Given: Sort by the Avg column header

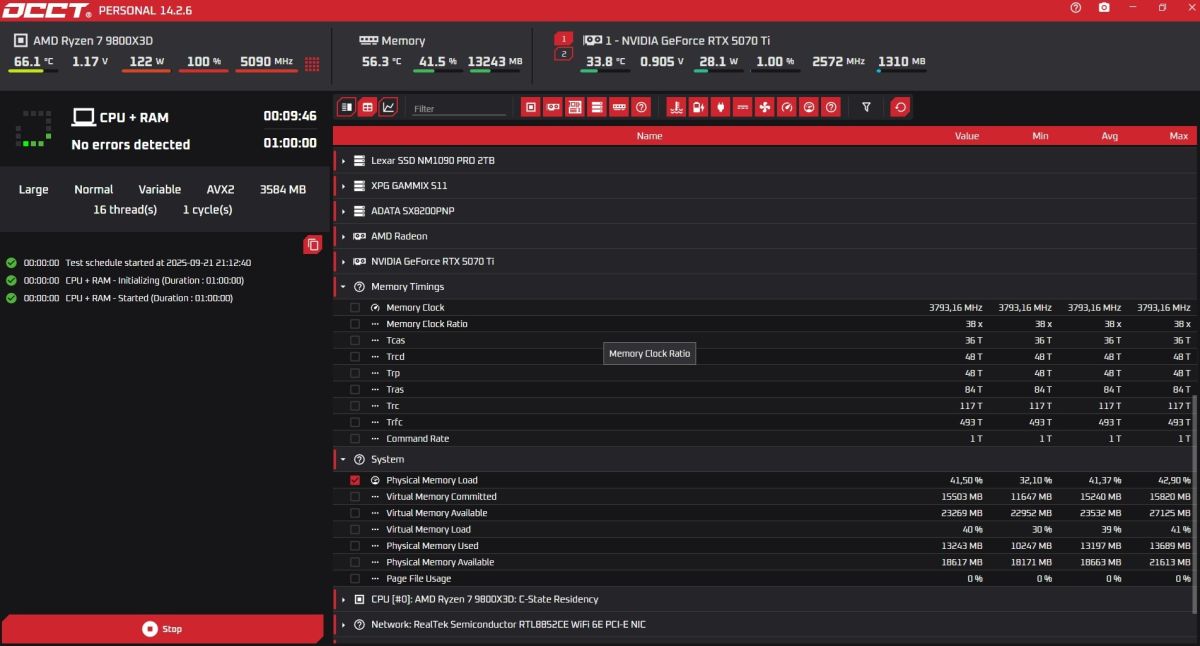Looking at the screenshot, I should 1110,136.
